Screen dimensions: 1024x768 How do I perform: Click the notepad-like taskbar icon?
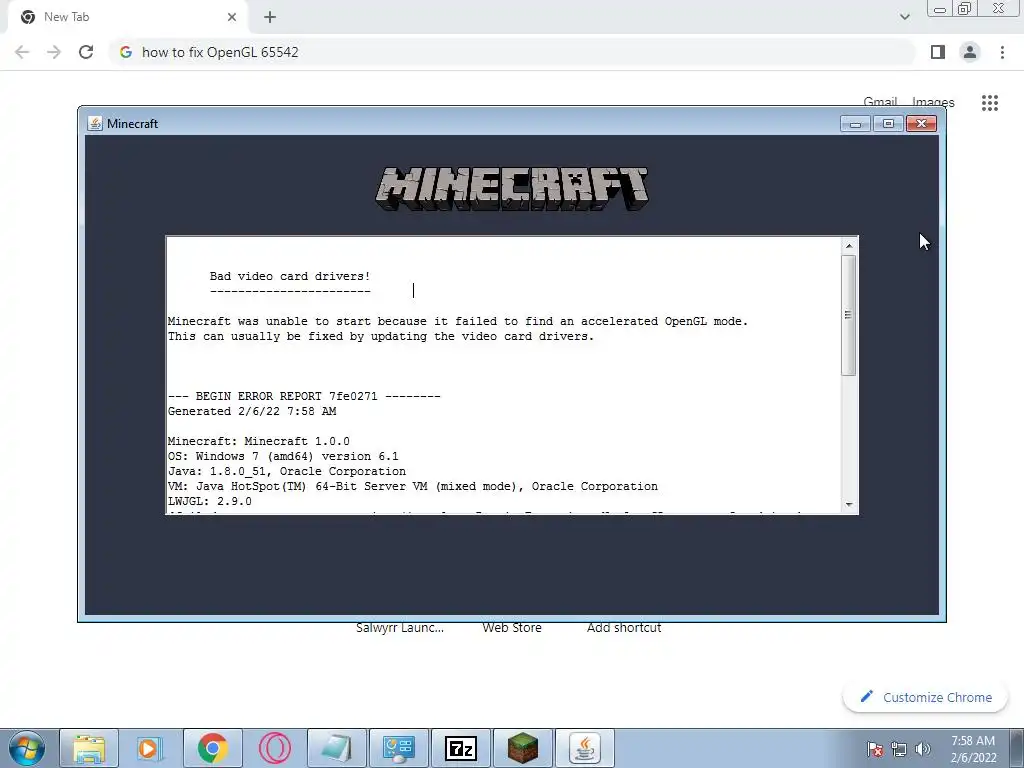(x=336, y=748)
